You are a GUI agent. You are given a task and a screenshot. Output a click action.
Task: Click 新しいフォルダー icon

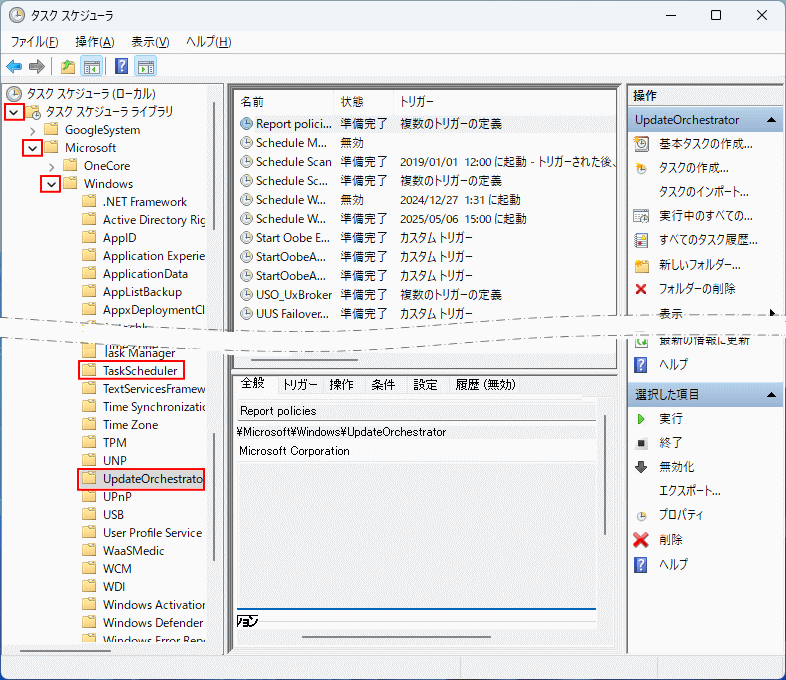(x=642, y=265)
